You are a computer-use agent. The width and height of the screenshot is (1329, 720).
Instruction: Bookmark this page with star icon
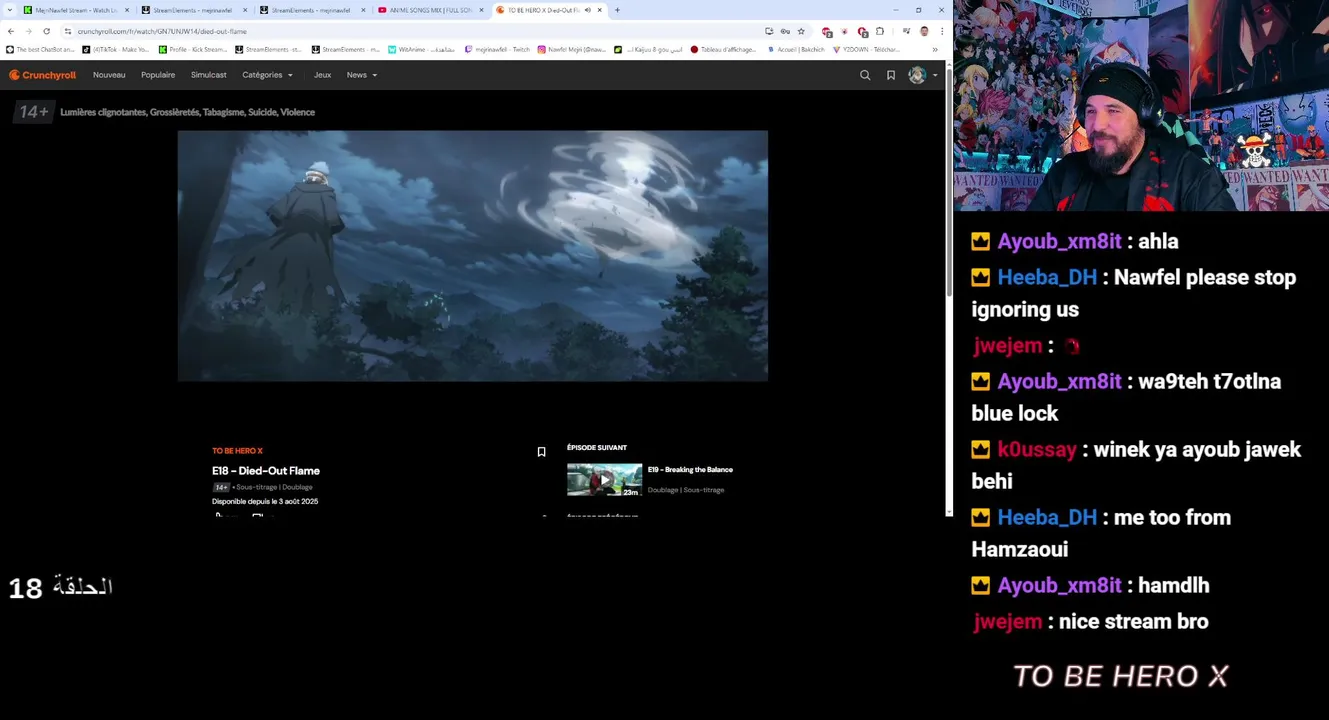point(801,31)
